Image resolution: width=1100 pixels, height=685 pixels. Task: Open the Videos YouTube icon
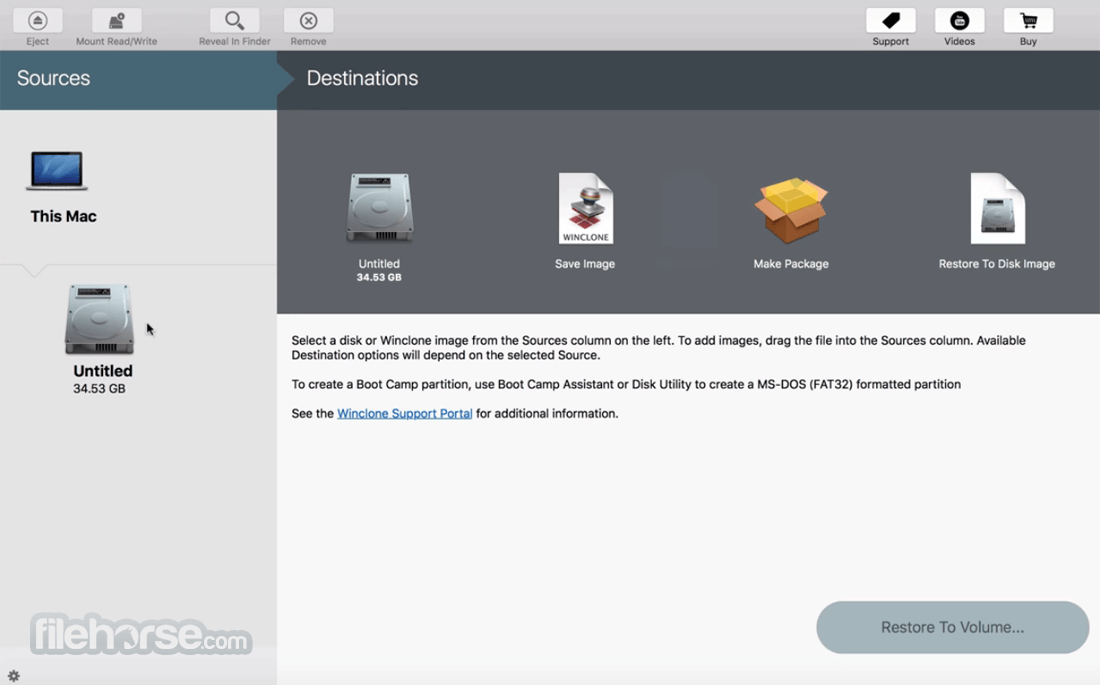(960, 21)
